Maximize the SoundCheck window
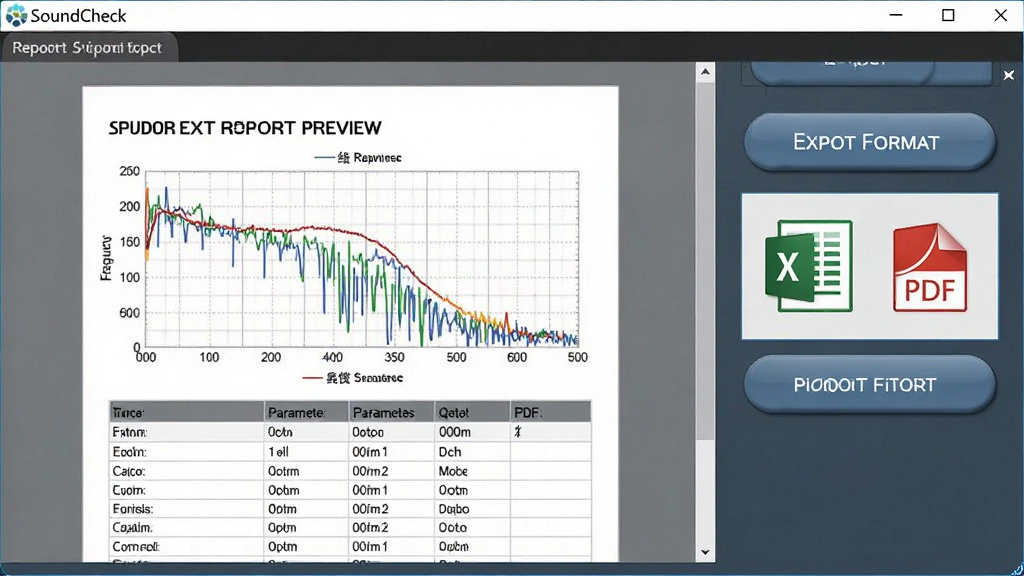 tap(948, 15)
